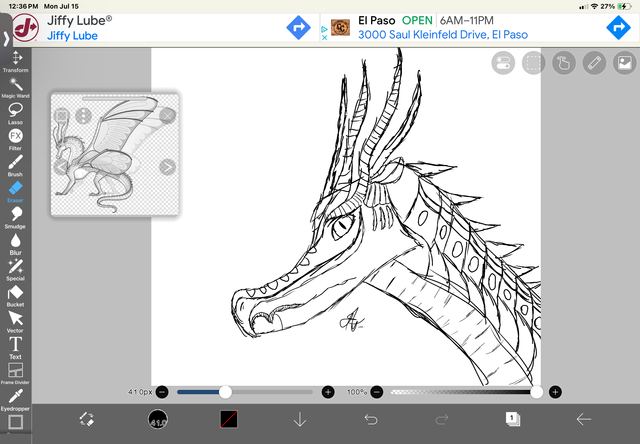Choose the Special tool

pos(16,270)
